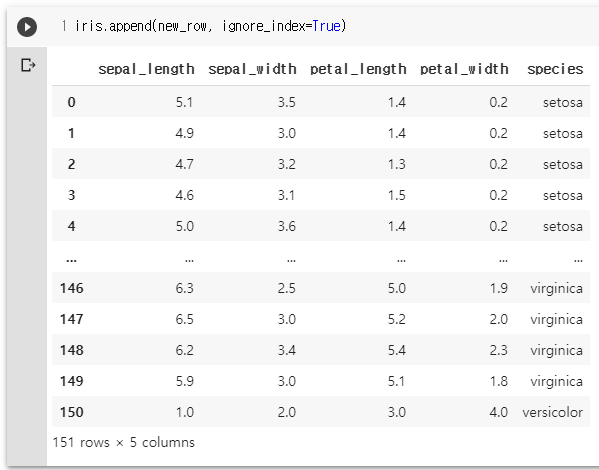Click the versicolor cell in last row
This screenshot has width=599, height=470.
click(552, 412)
